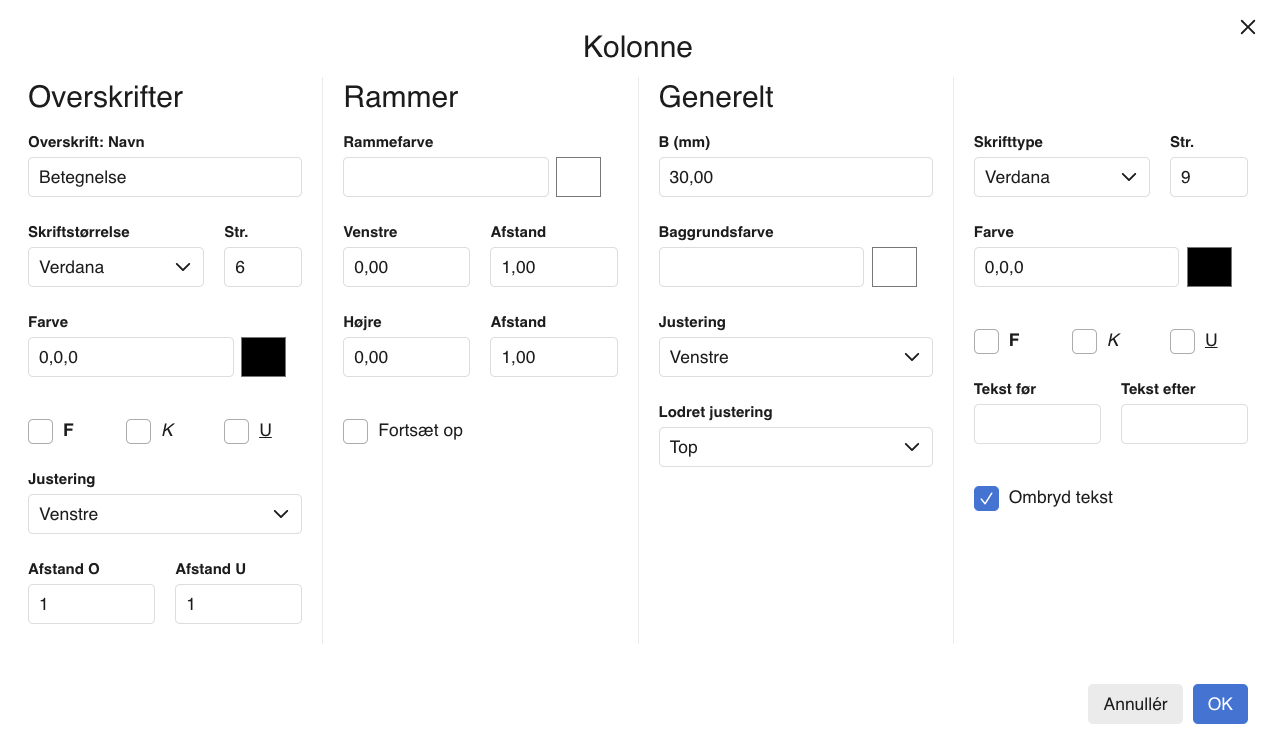Screen dimensions: 1273x750
Task: Toggle italic in the rightmost column
Action: 1084,341
